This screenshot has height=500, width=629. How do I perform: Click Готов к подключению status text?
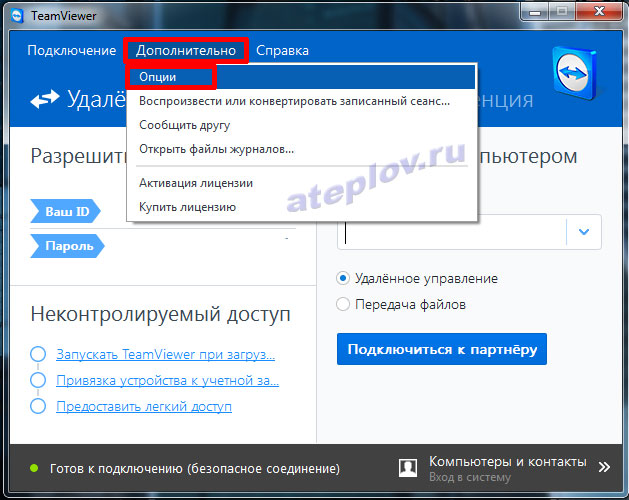[x=195, y=468]
